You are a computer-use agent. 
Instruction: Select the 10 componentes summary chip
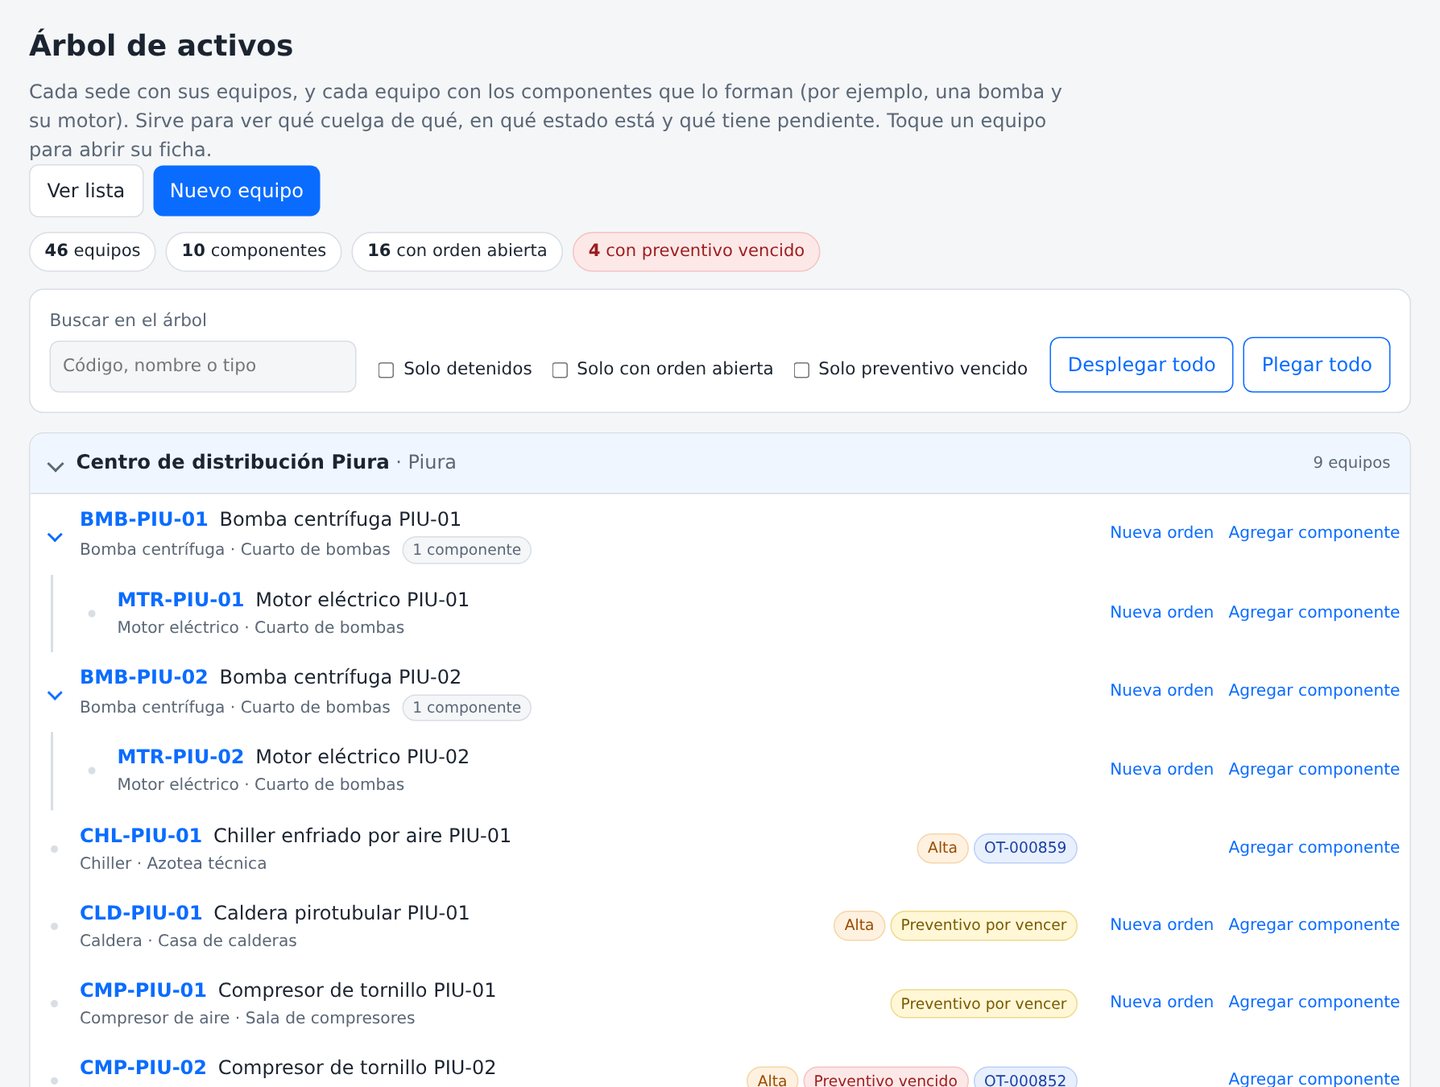click(x=254, y=251)
